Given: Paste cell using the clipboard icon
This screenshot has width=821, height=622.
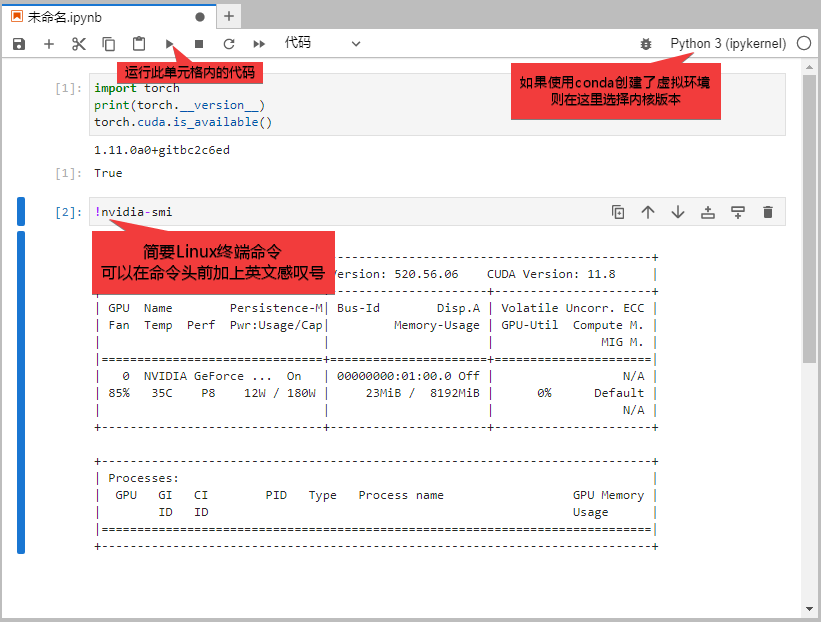Looking at the screenshot, I should click(x=139, y=44).
